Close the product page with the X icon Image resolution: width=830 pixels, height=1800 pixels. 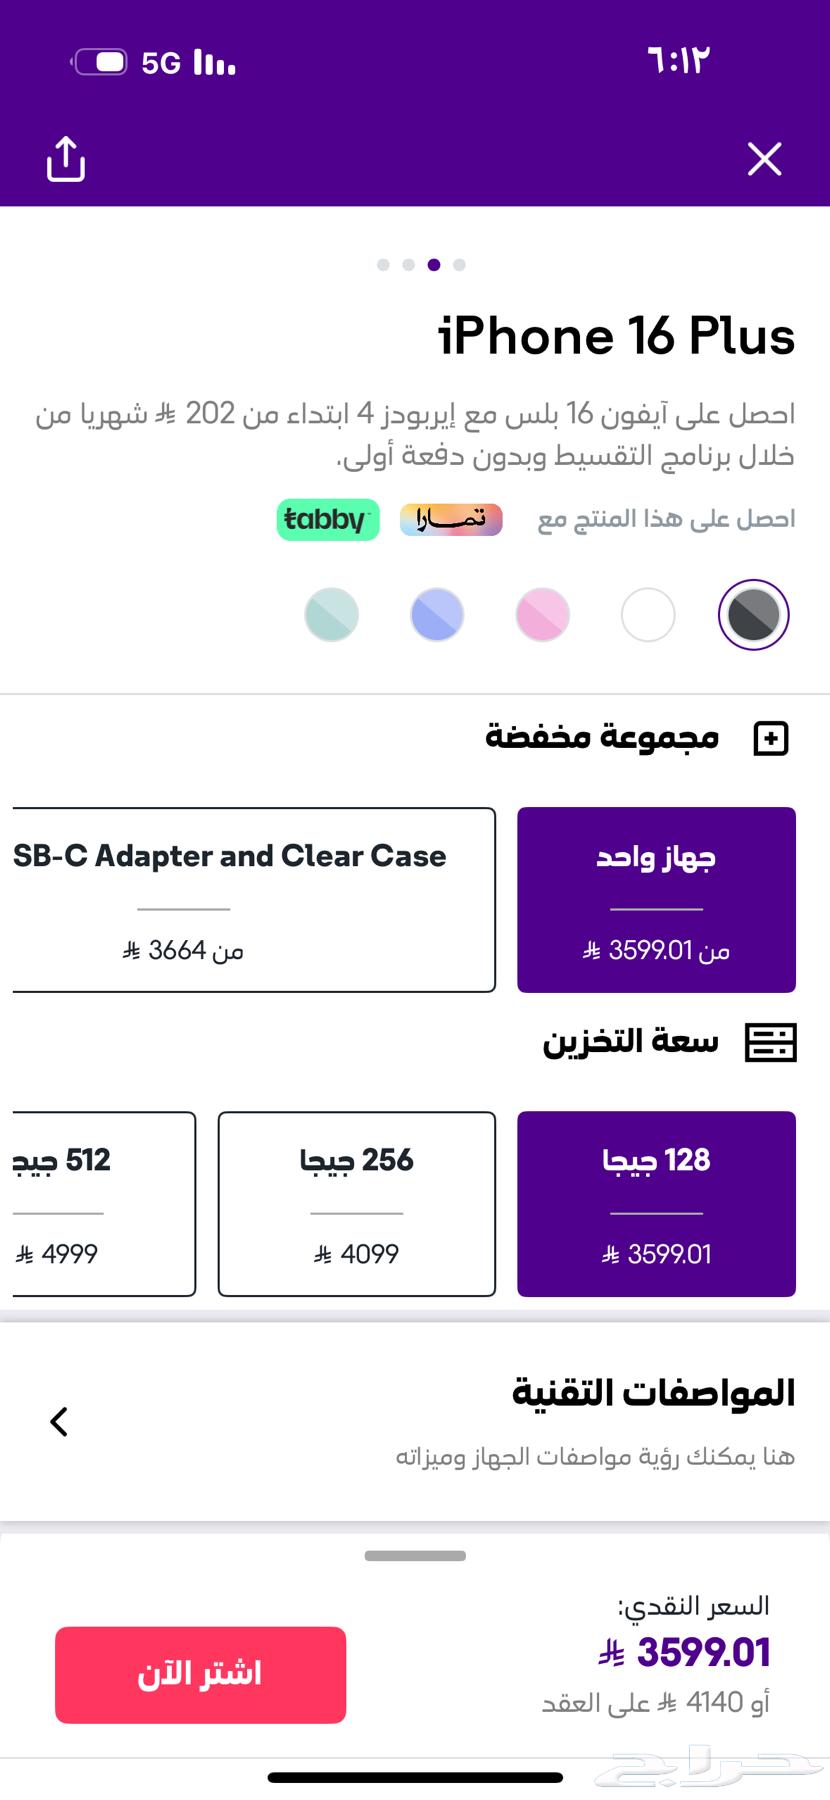[764, 159]
